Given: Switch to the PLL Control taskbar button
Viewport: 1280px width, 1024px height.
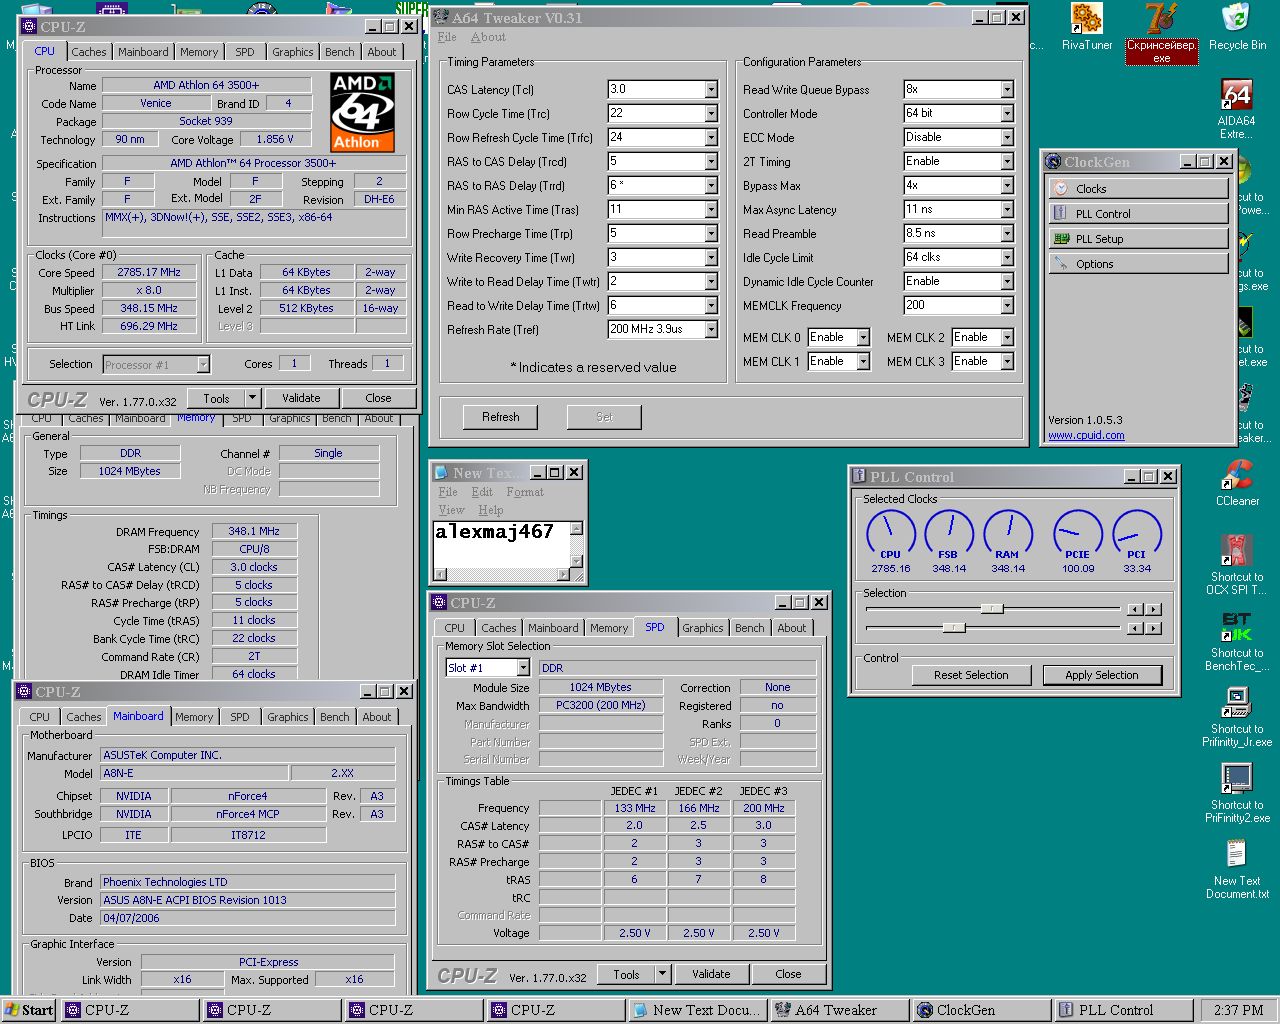Looking at the screenshot, I should point(1124,1010).
